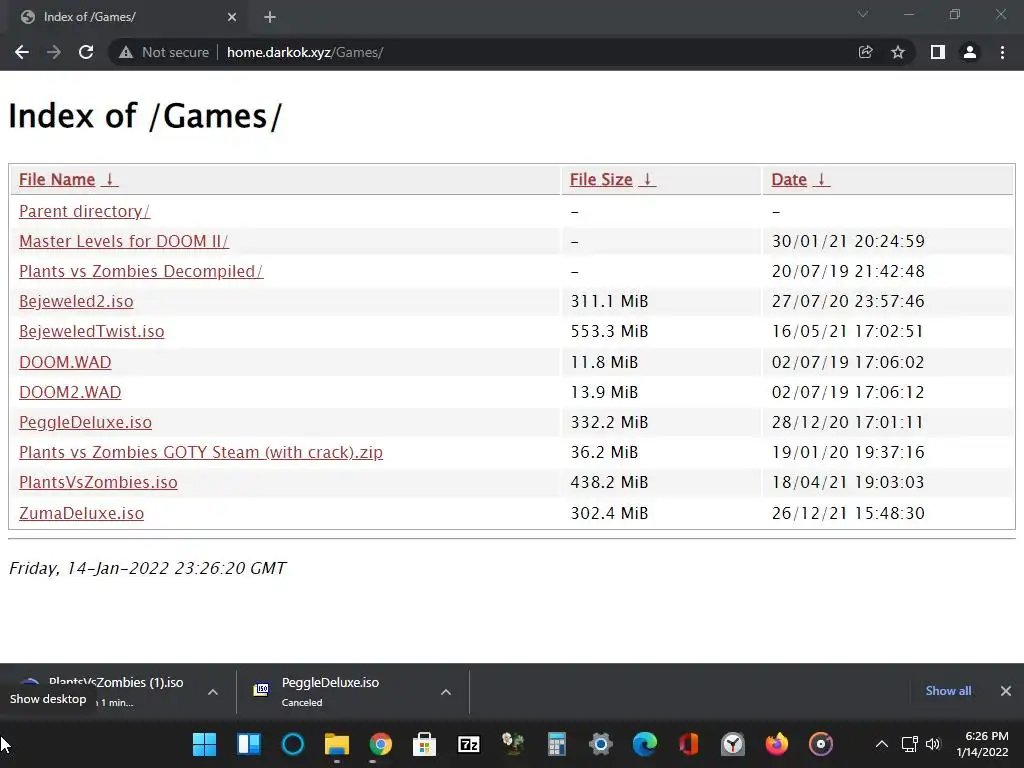The image size is (1024, 768).
Task: Download DOOM2.WAD file
Action: [x=70, y=392]
